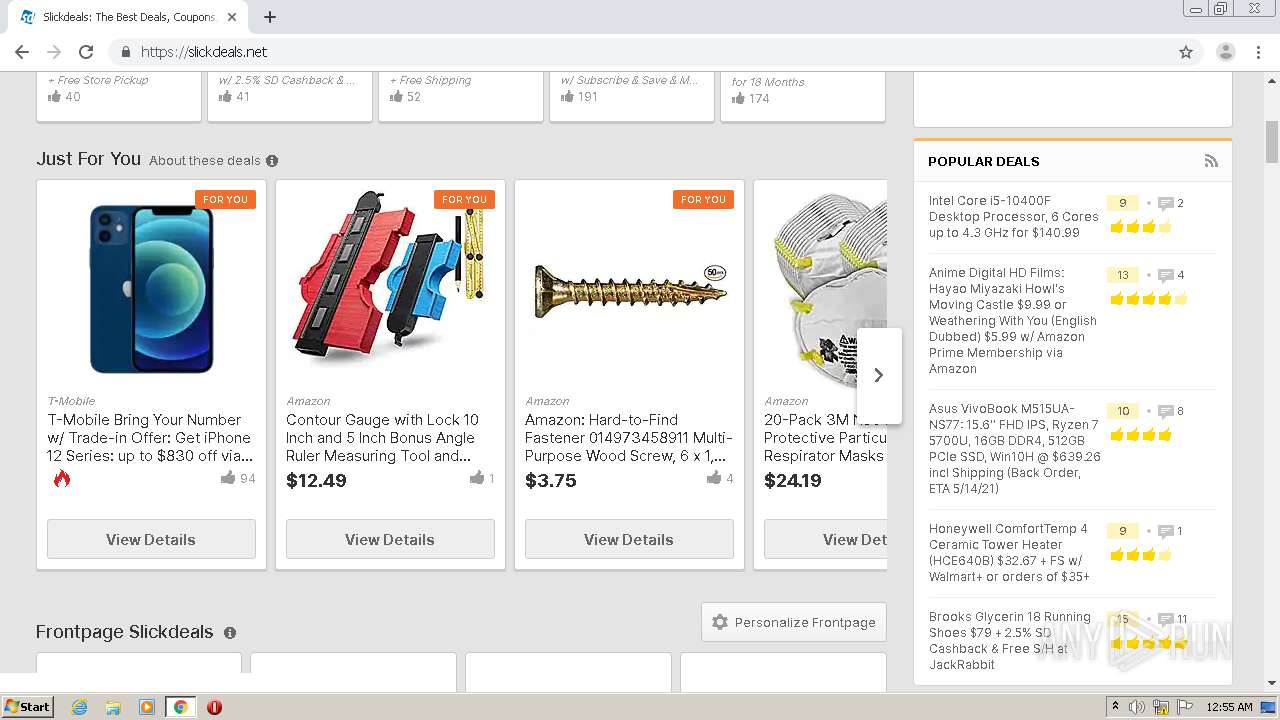Screen dimensions: 1280x720
Task: Click the Start button on taskbar
Action: [x=28, y=707]
